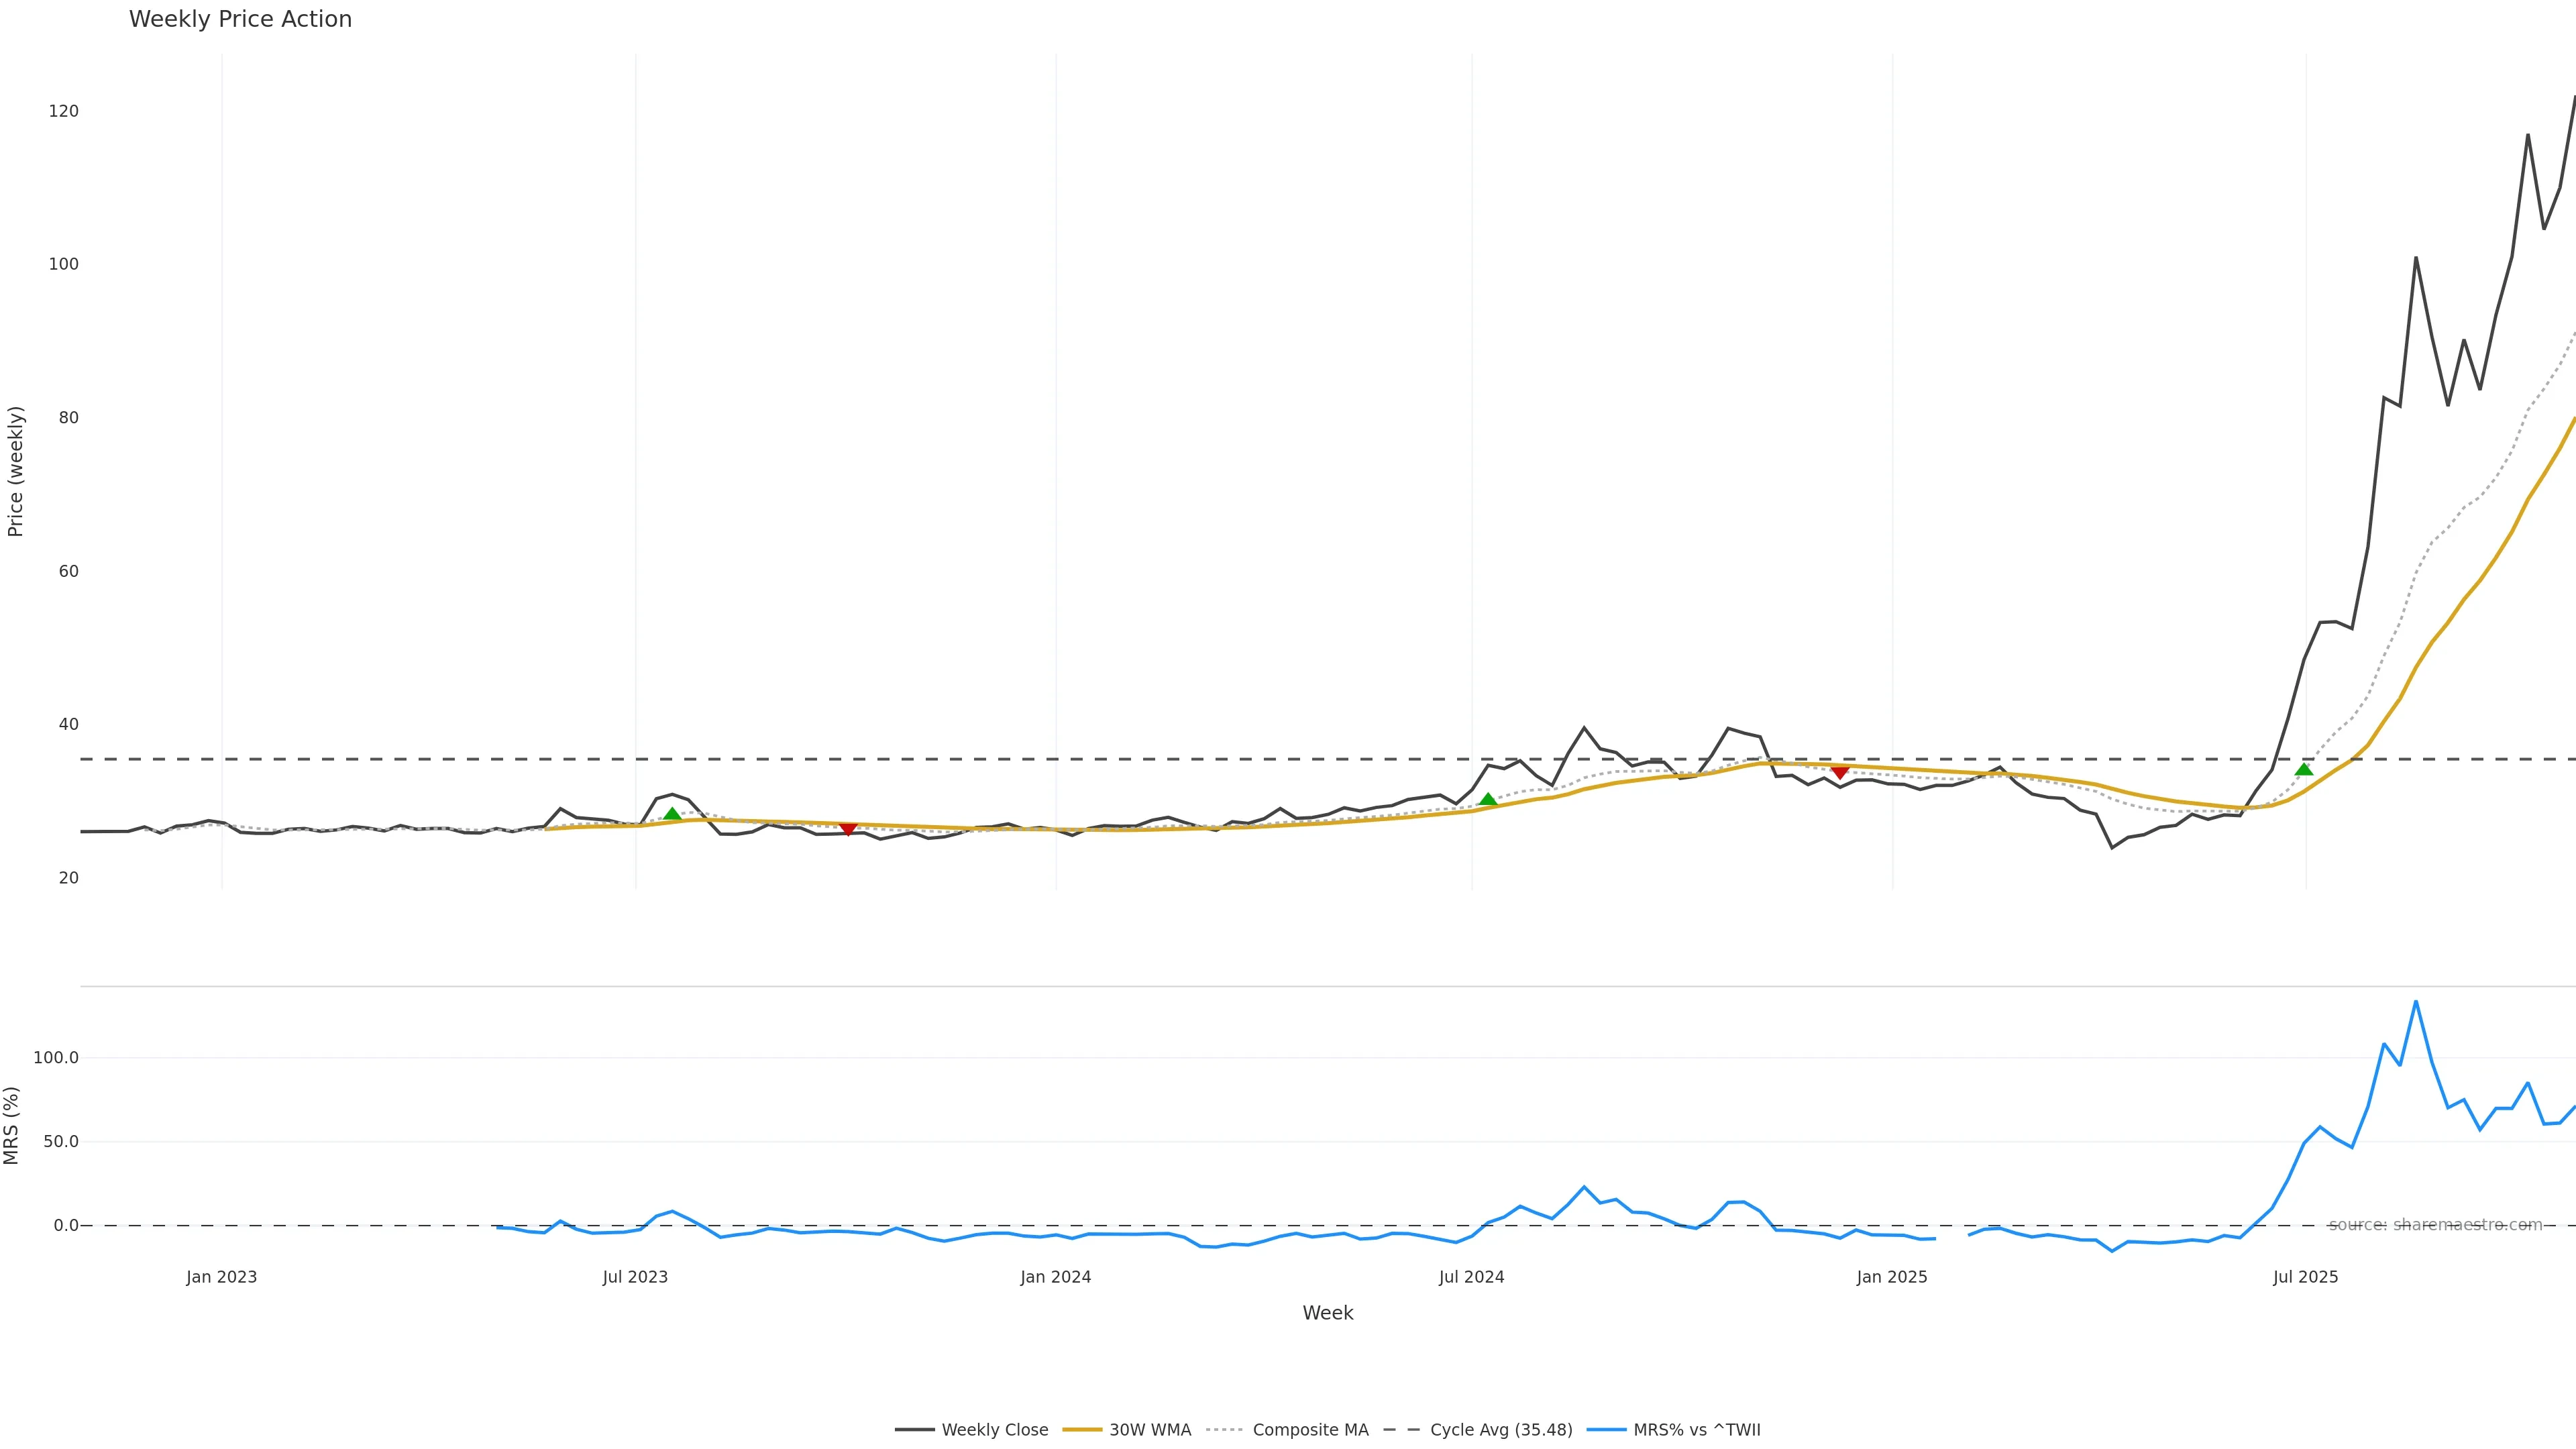
Task: Click the MRS (%) y-axis title
Action: pos(11,1125)
